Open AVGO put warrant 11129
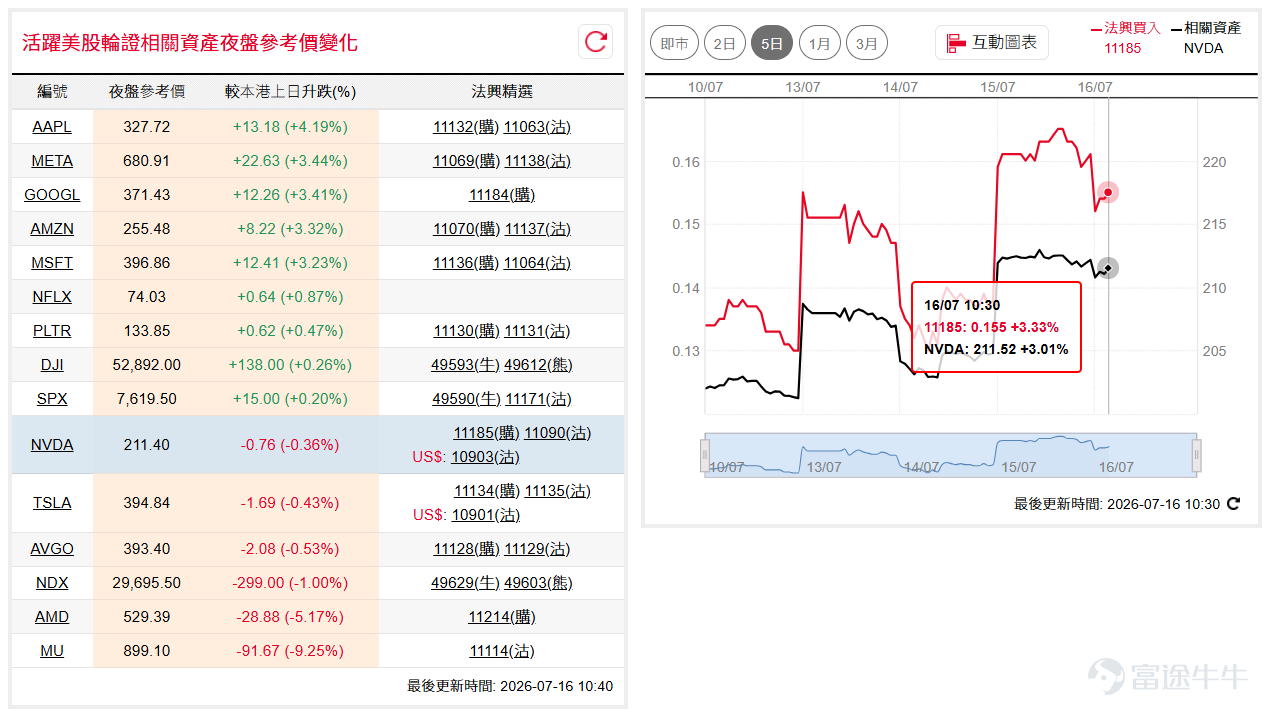This screenshot has height=713, width=1268. pyautogui.click(x=537, y=549)
